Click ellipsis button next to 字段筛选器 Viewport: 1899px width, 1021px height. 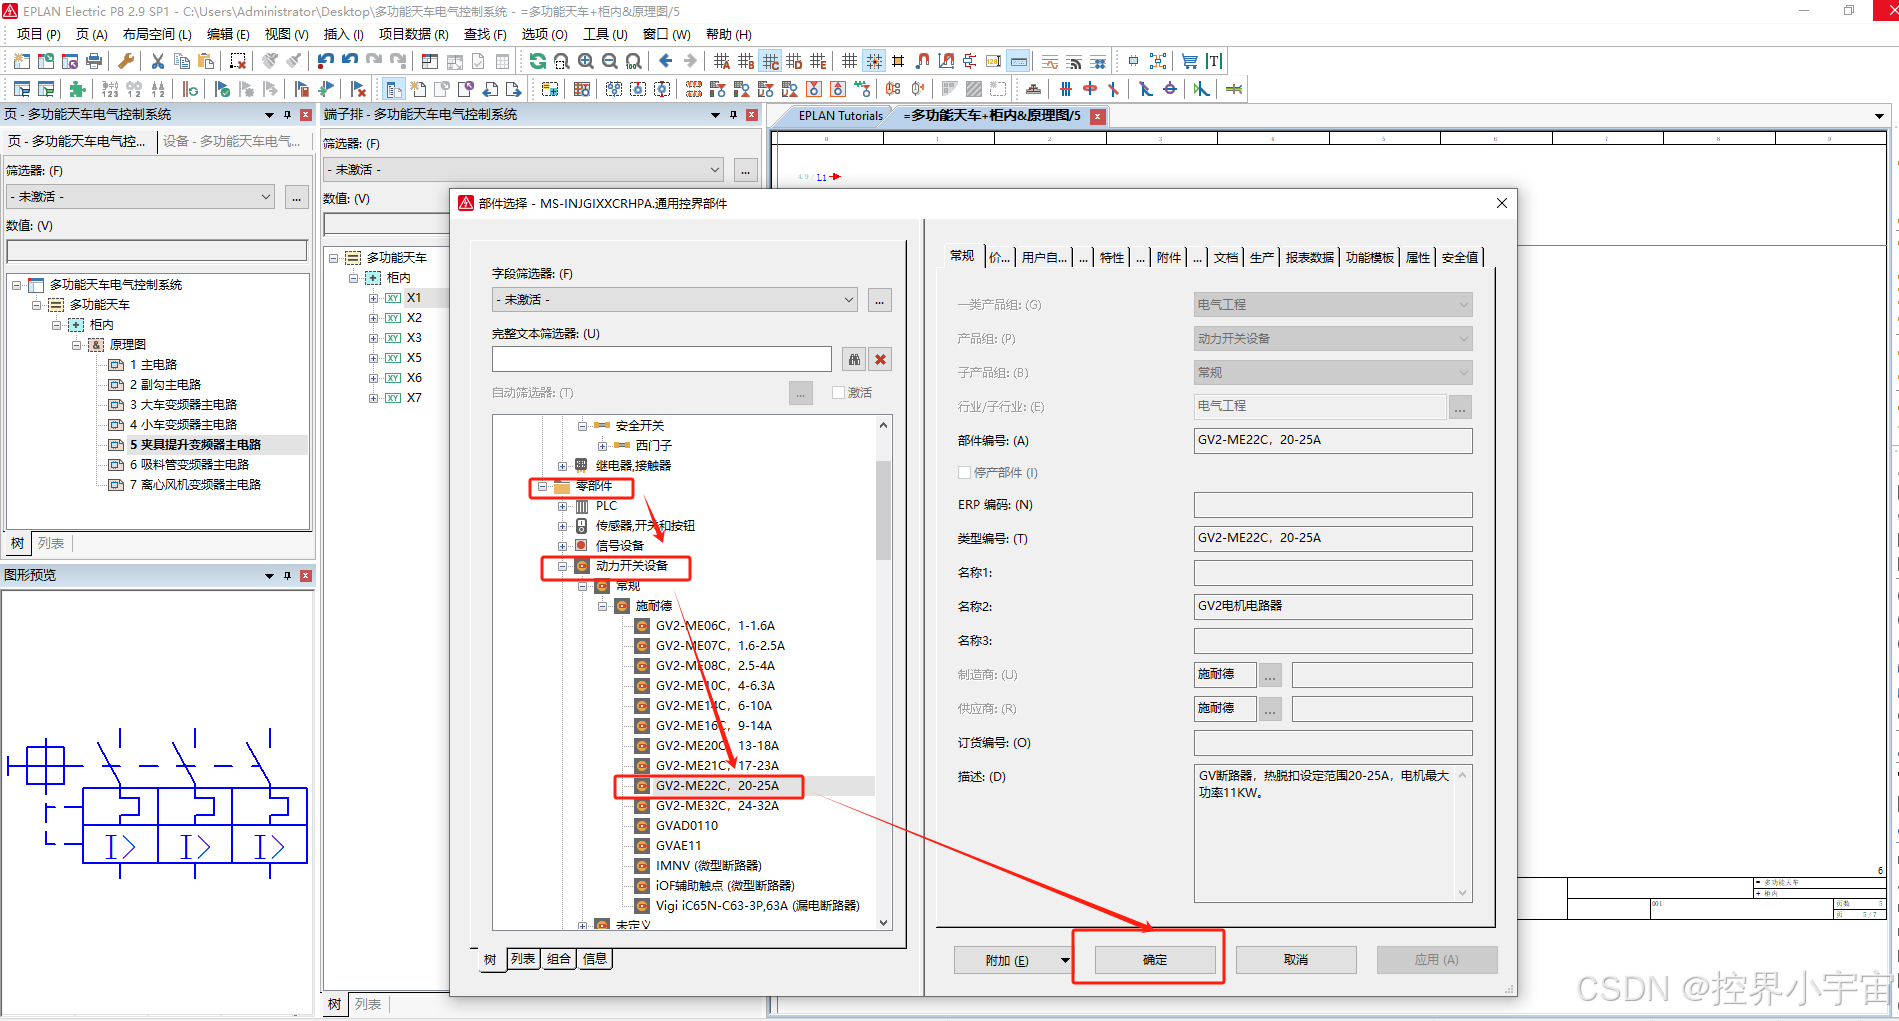(x=880, y=300)
